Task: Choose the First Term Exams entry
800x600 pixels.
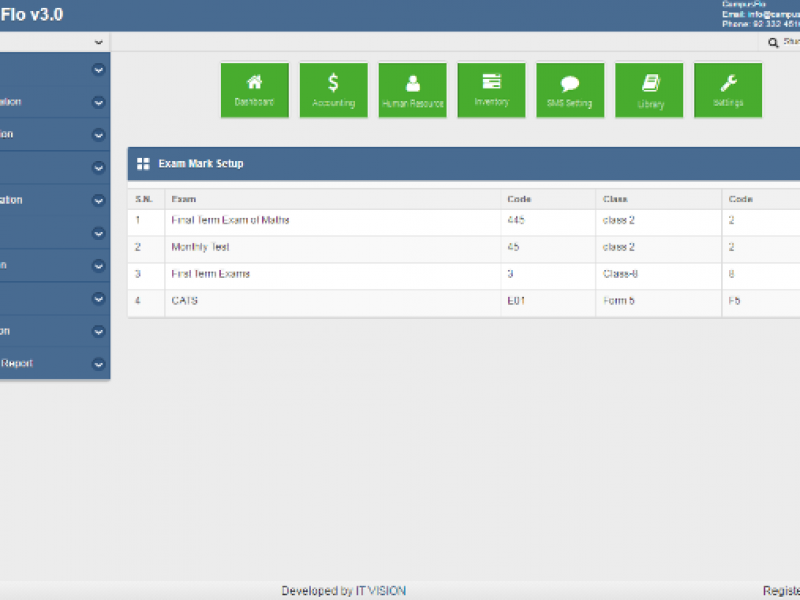Action: coord(210,274)
